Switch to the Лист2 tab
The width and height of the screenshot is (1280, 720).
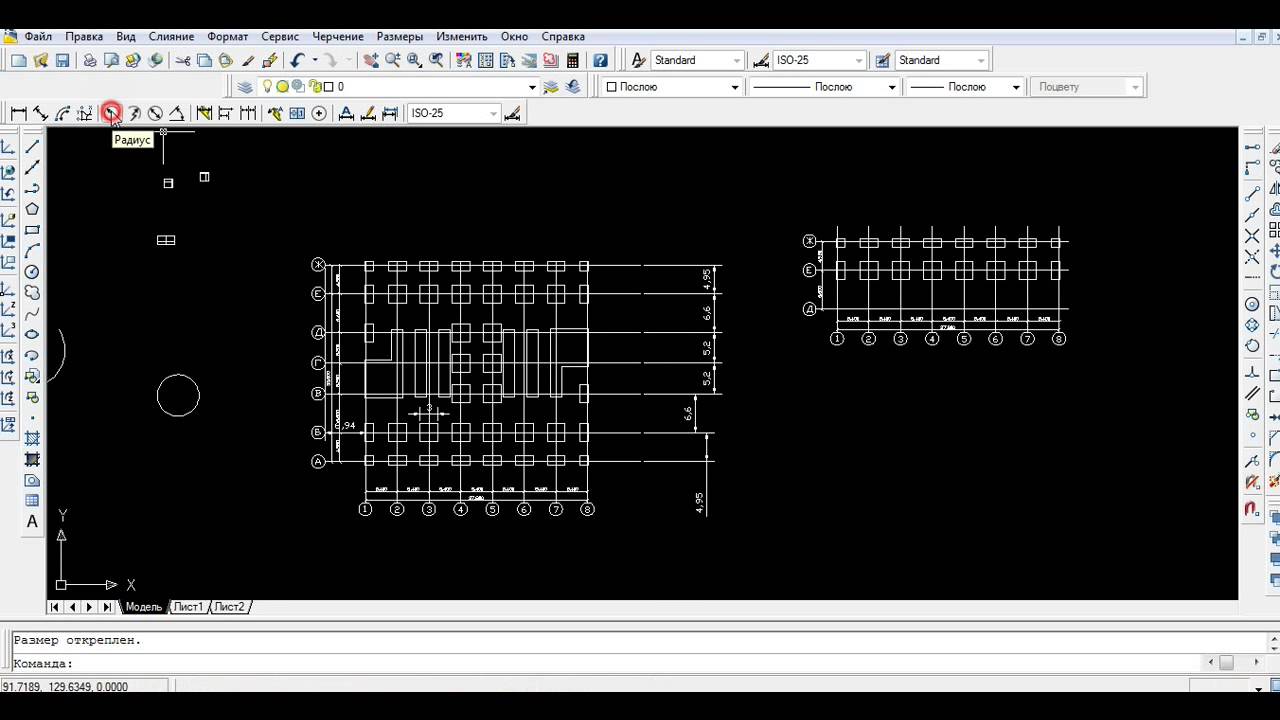pyautogui.click(x=229, y=607)
